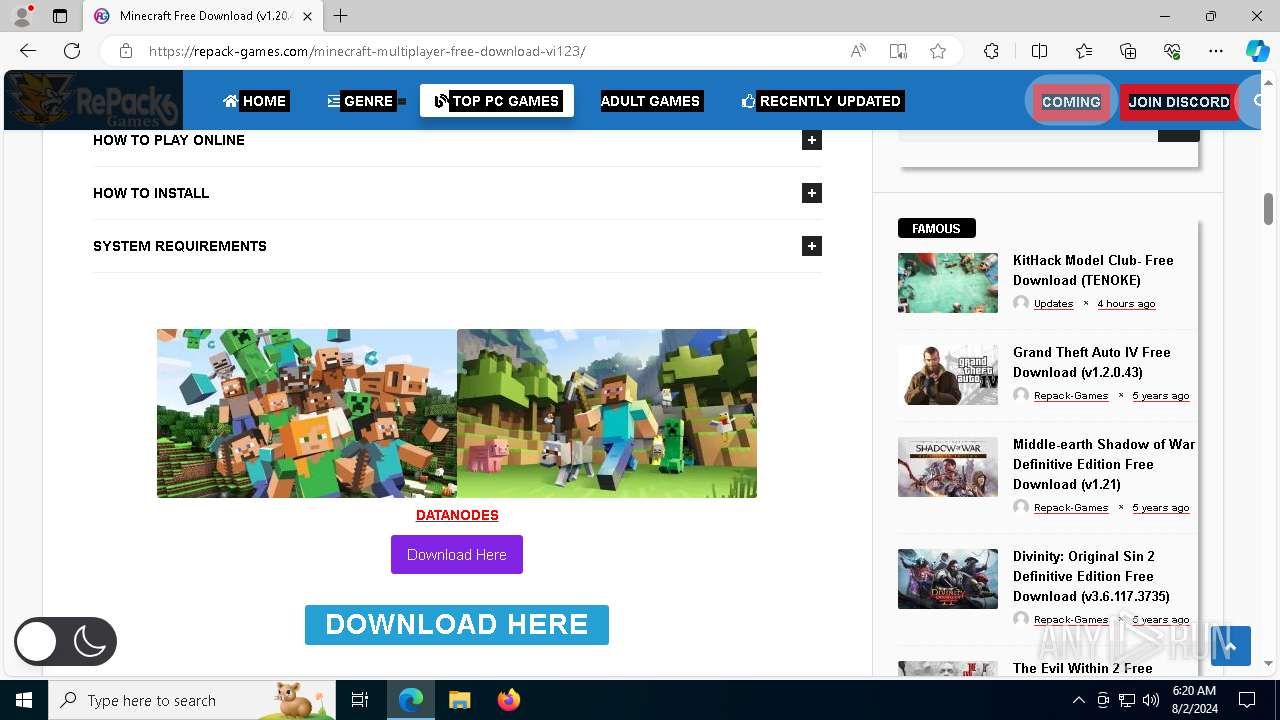Click the '4 hours ago' timestamp
This screenshot has width=1280, height=720.
coord(1126,303)
